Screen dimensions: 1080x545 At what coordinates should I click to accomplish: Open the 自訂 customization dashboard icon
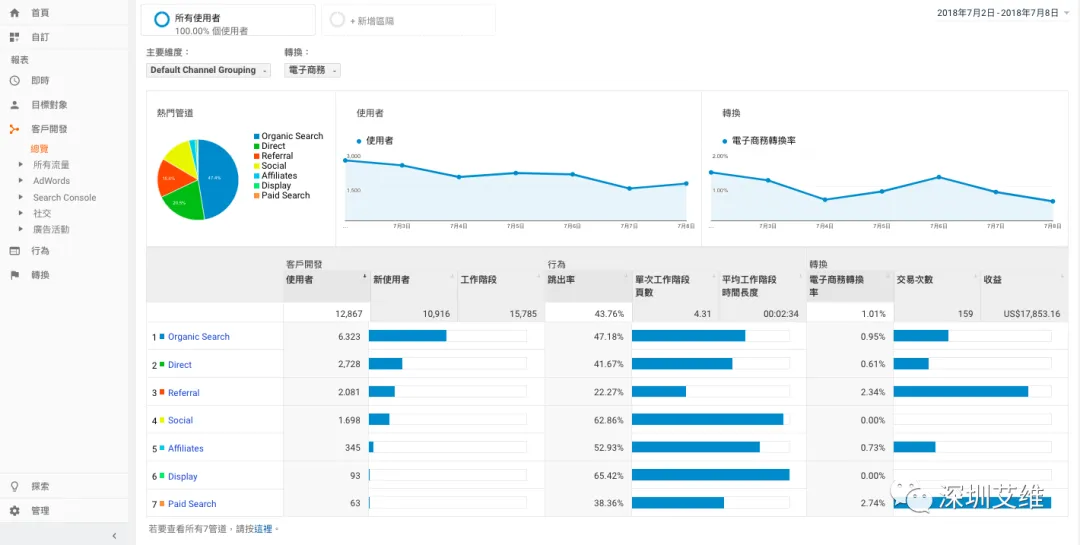click(x=14, y=37)
